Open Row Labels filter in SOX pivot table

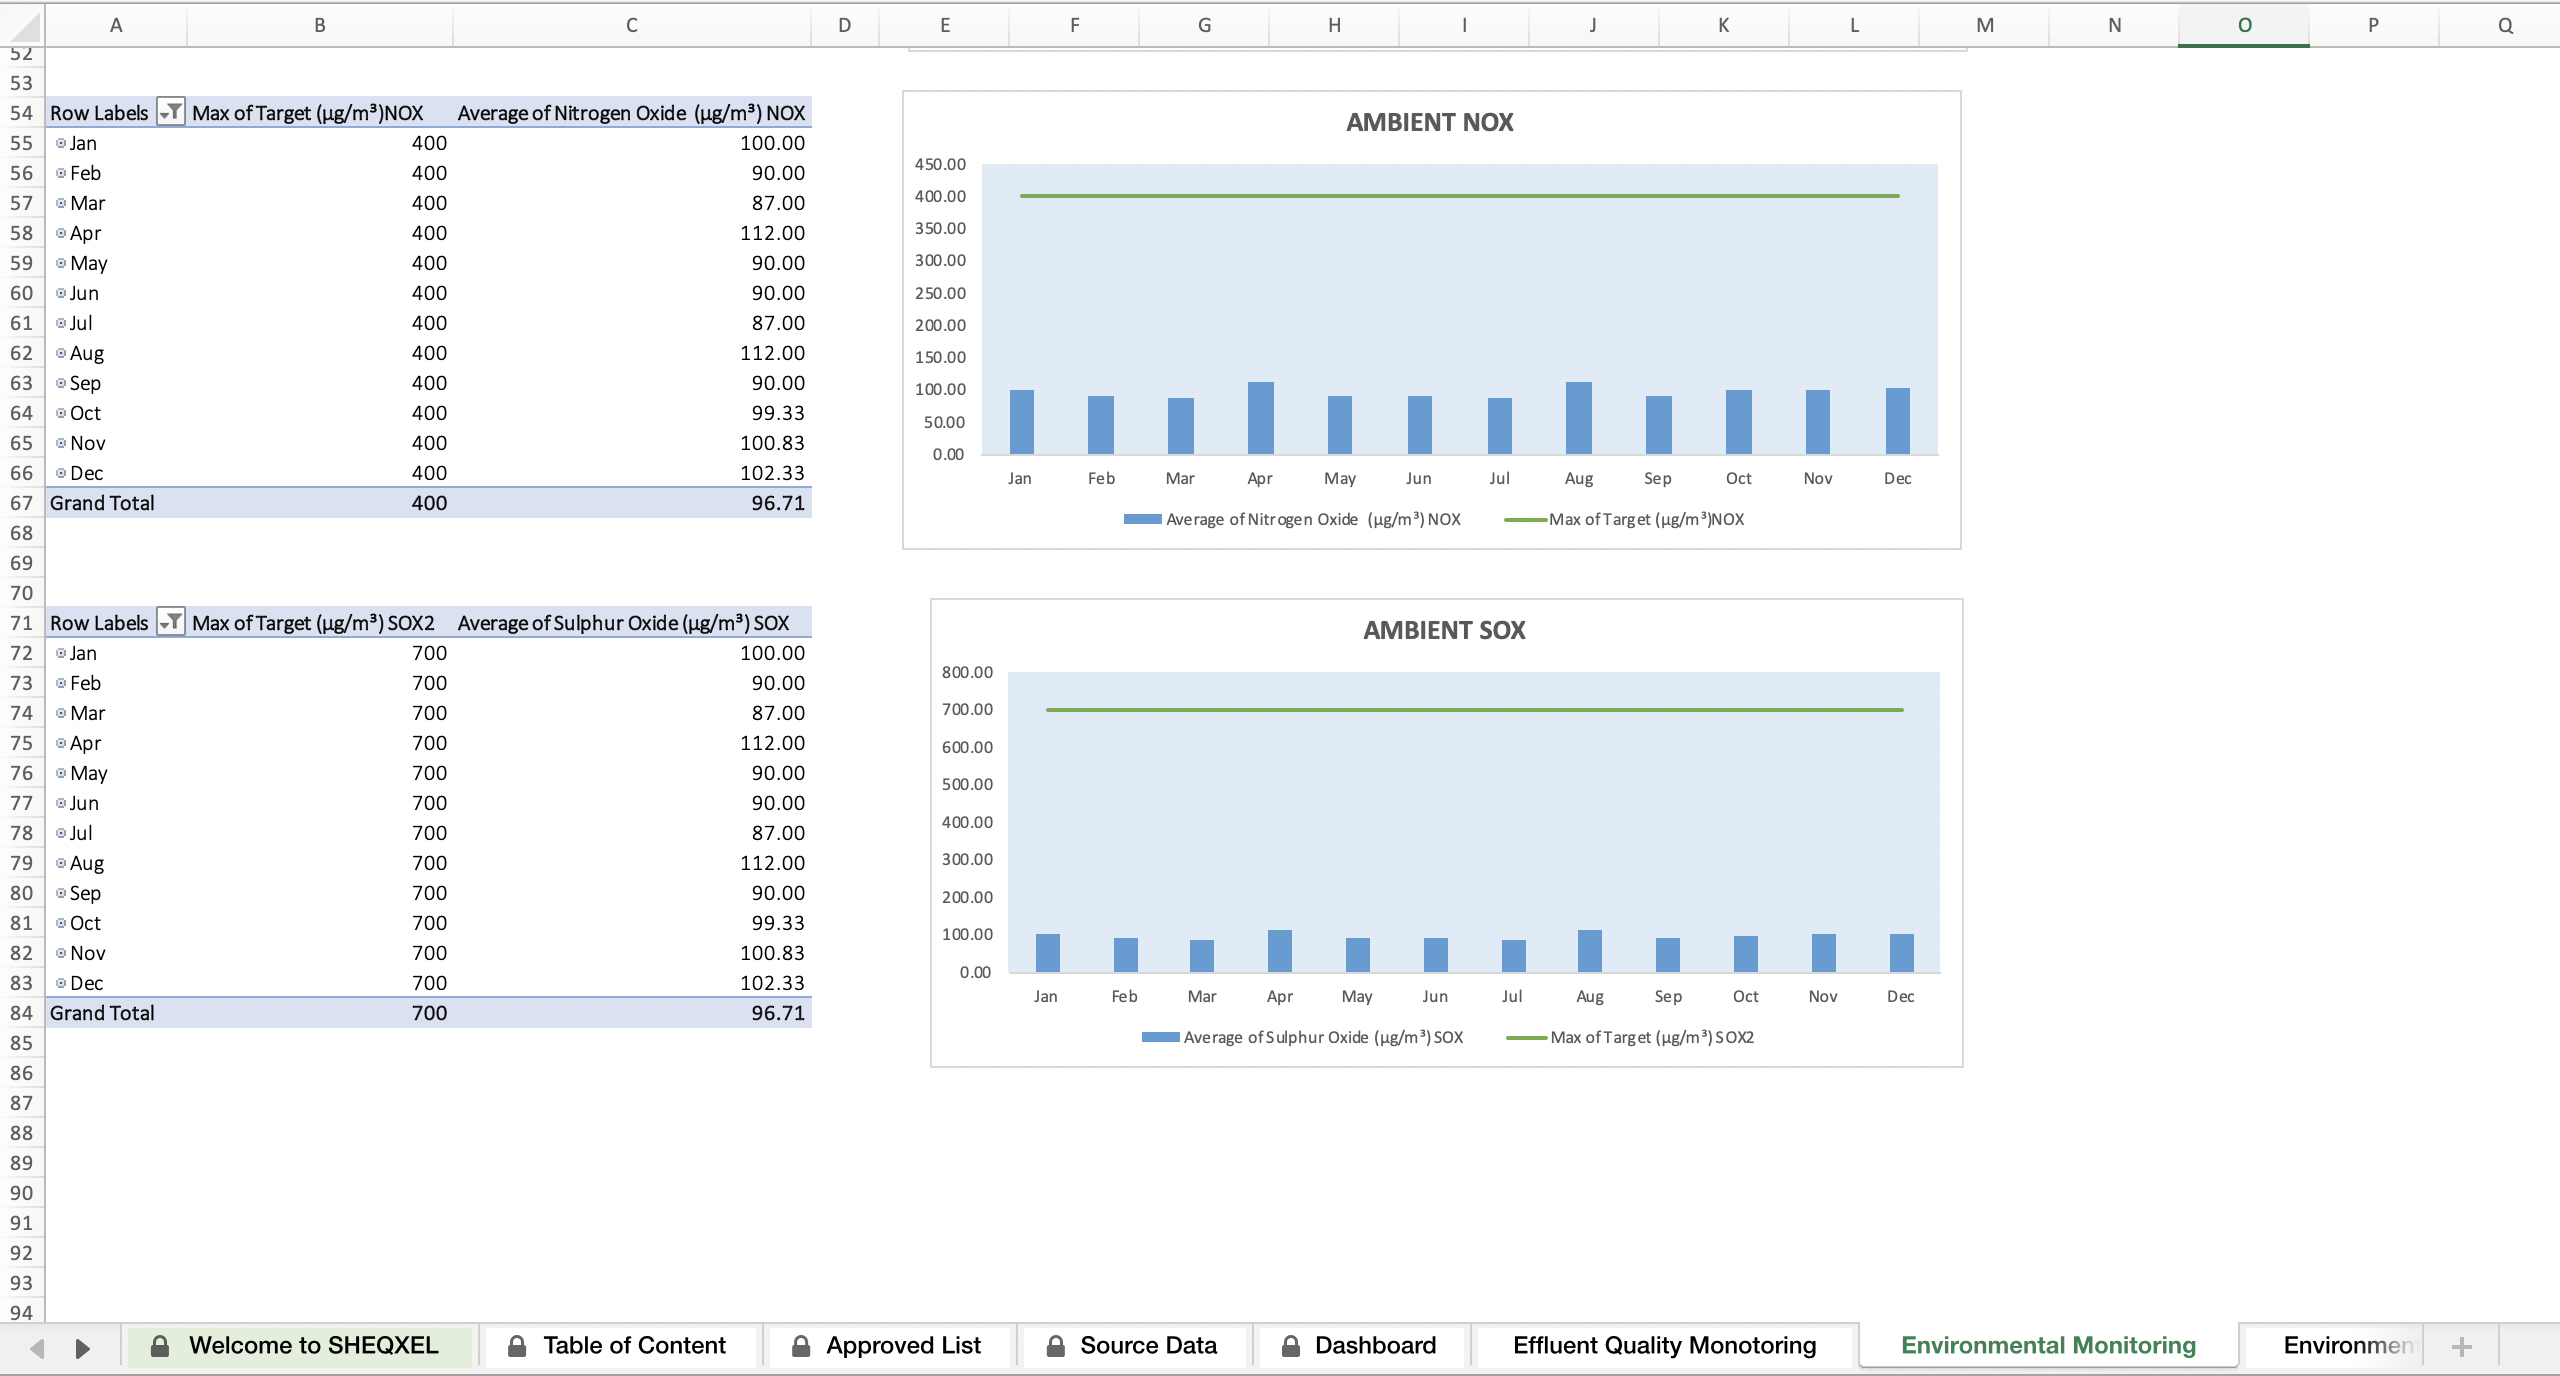(x=171, y=623)
